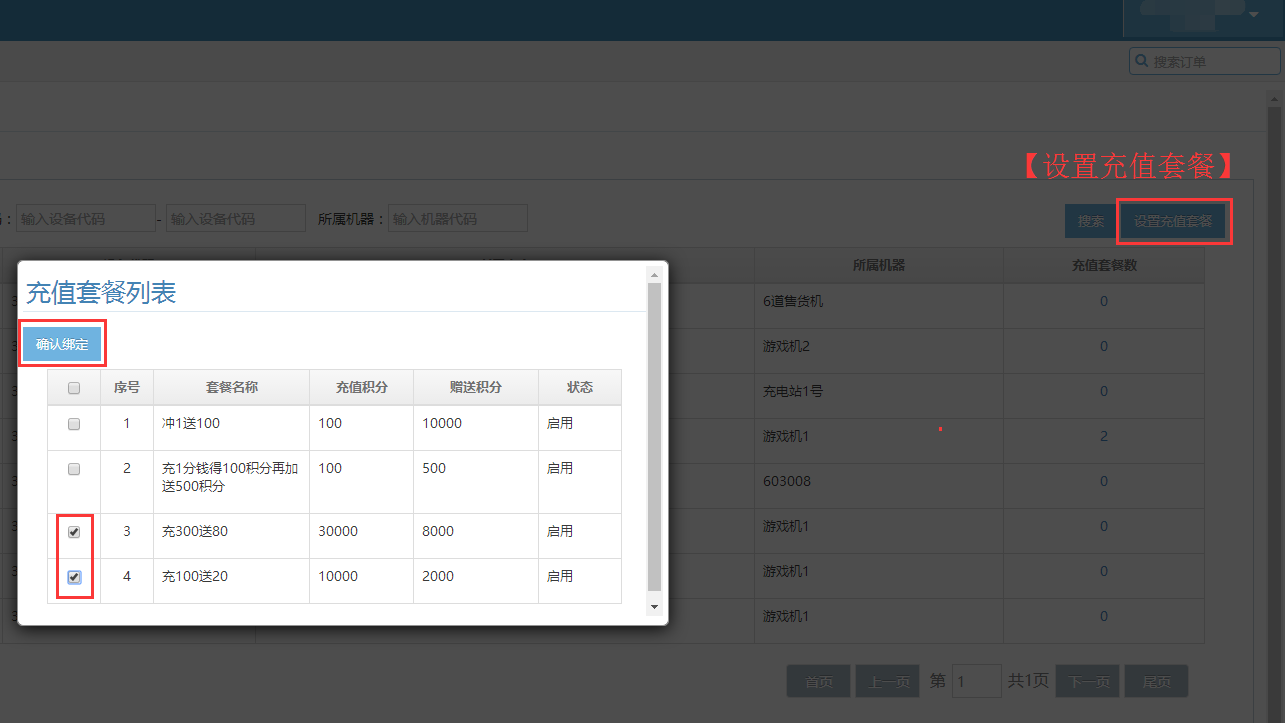Click the 冲1送100 package name
Screen dimensions: 1285x723
pos(191,424)
